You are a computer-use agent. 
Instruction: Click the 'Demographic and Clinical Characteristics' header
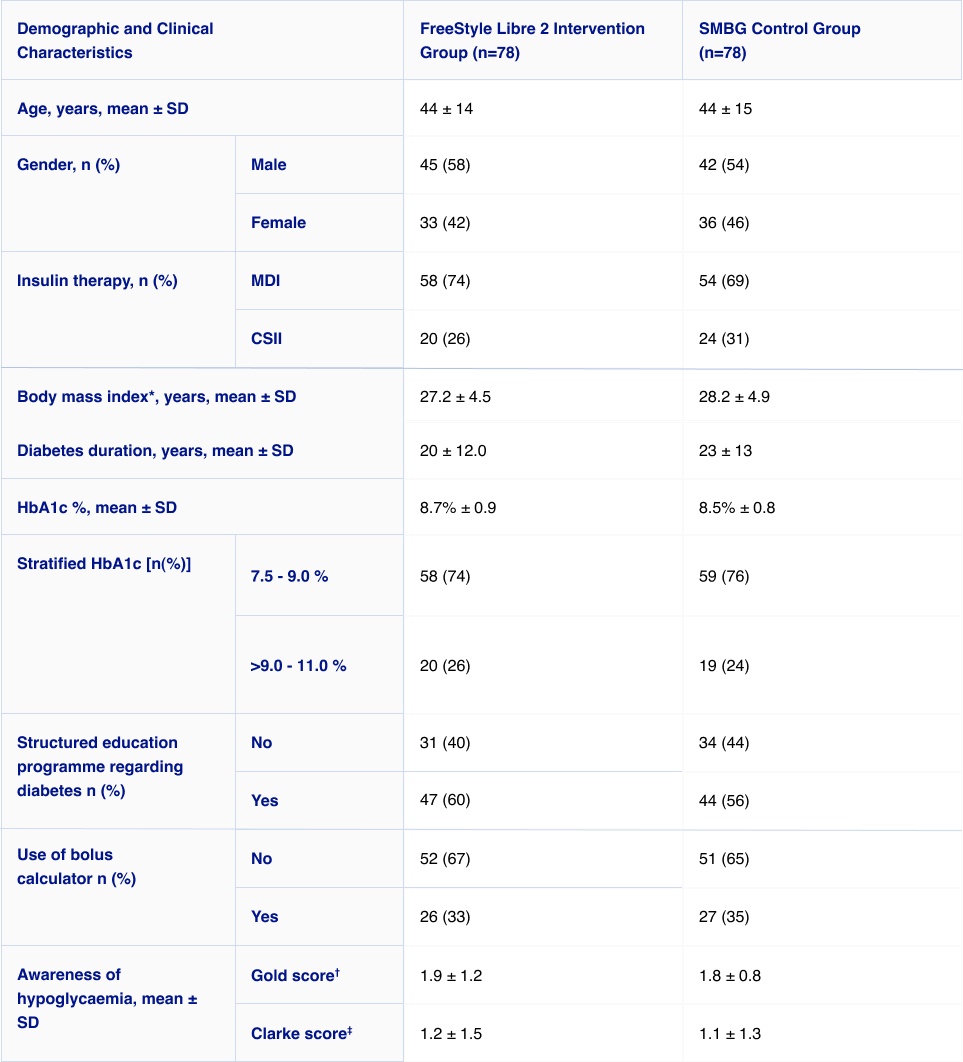pos(115,41)
